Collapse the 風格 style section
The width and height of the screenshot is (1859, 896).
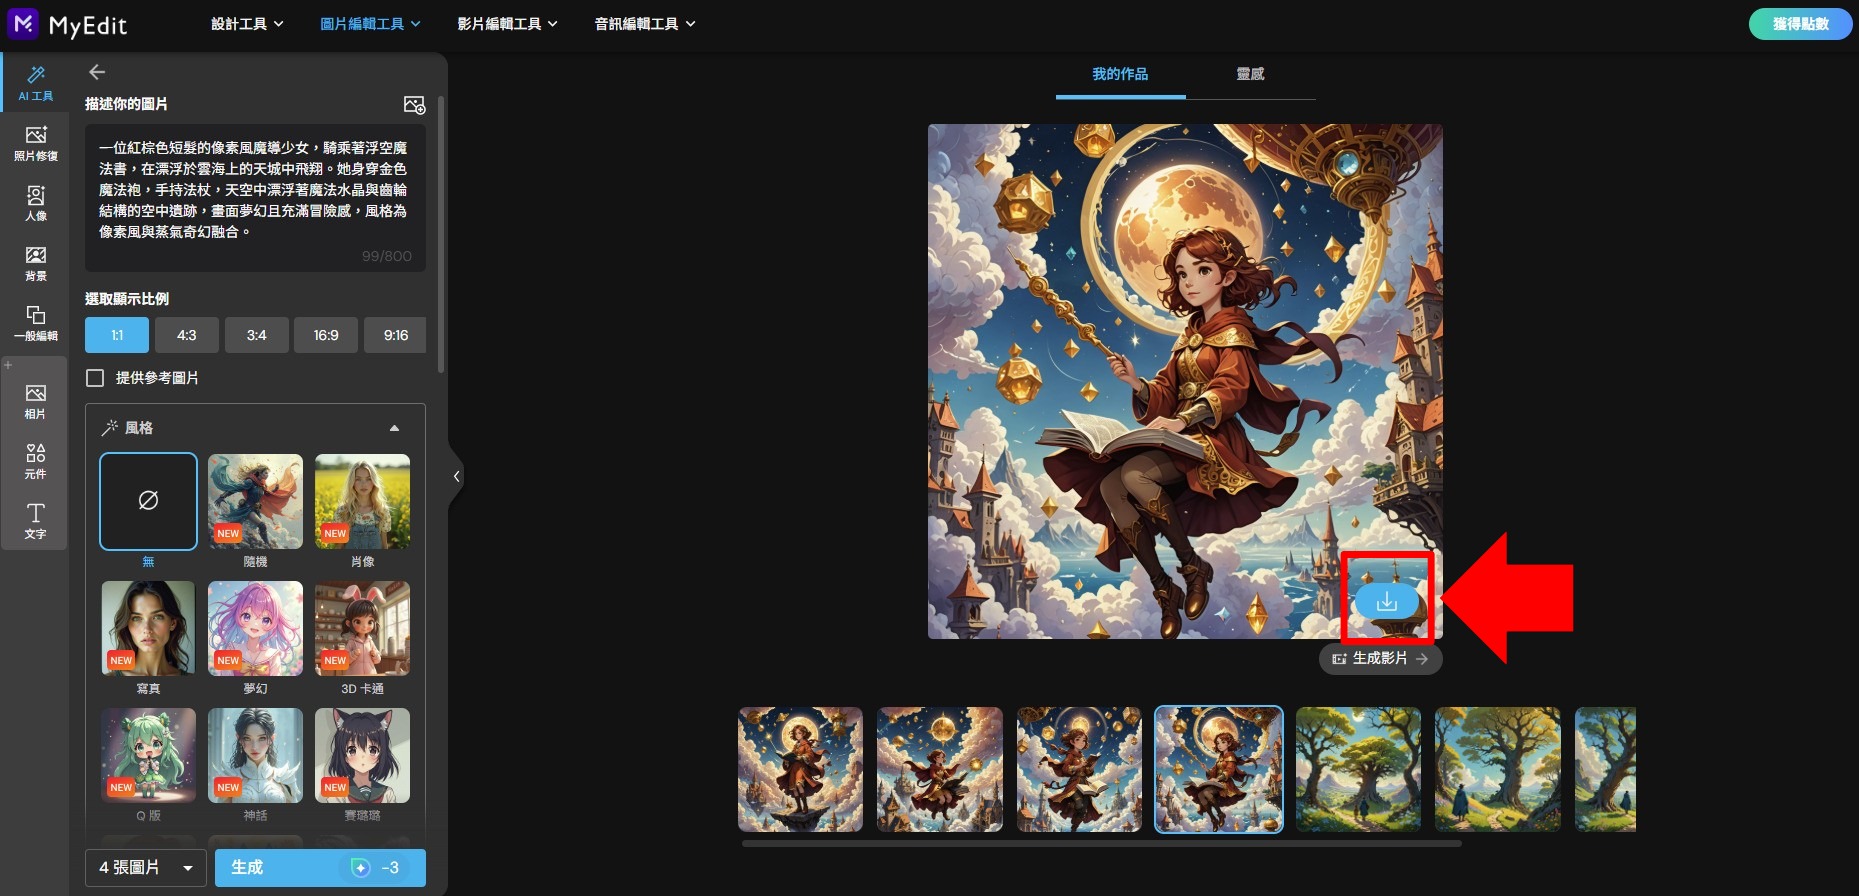coord(394,428)
